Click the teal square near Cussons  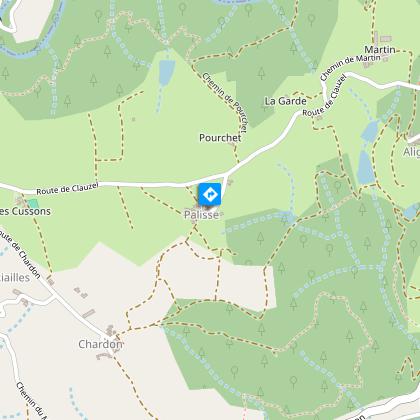(x=33, y=204)
